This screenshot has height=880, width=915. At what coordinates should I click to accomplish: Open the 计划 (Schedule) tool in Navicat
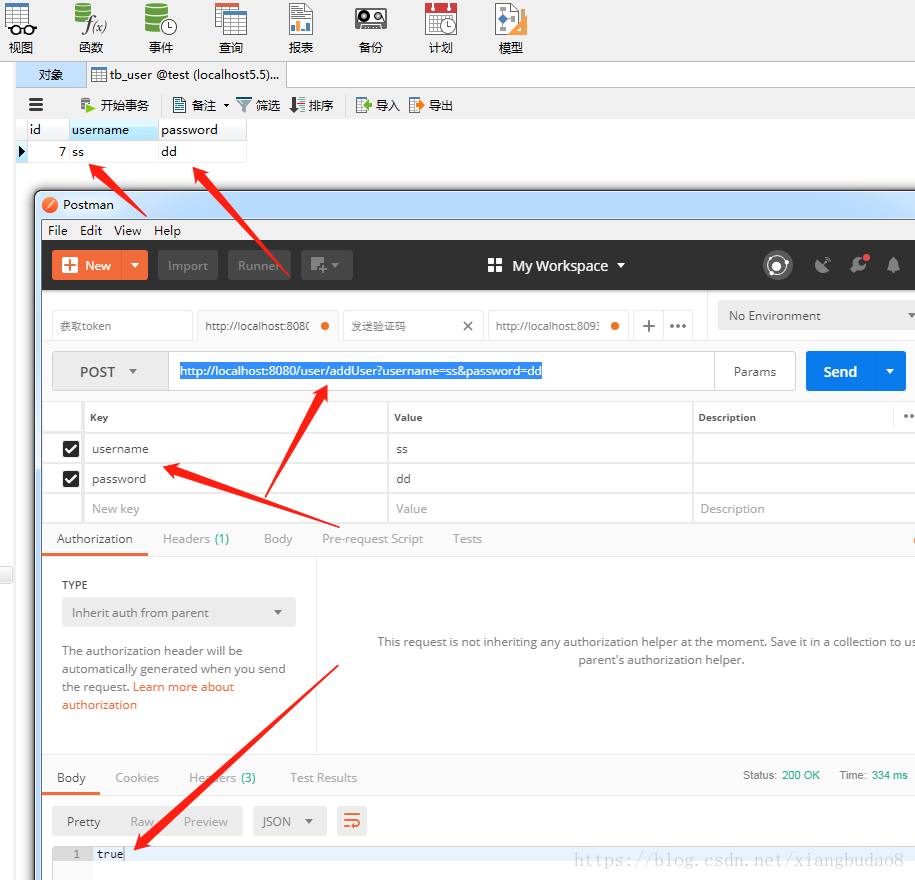pyautogui.click(x=441, y=28)
